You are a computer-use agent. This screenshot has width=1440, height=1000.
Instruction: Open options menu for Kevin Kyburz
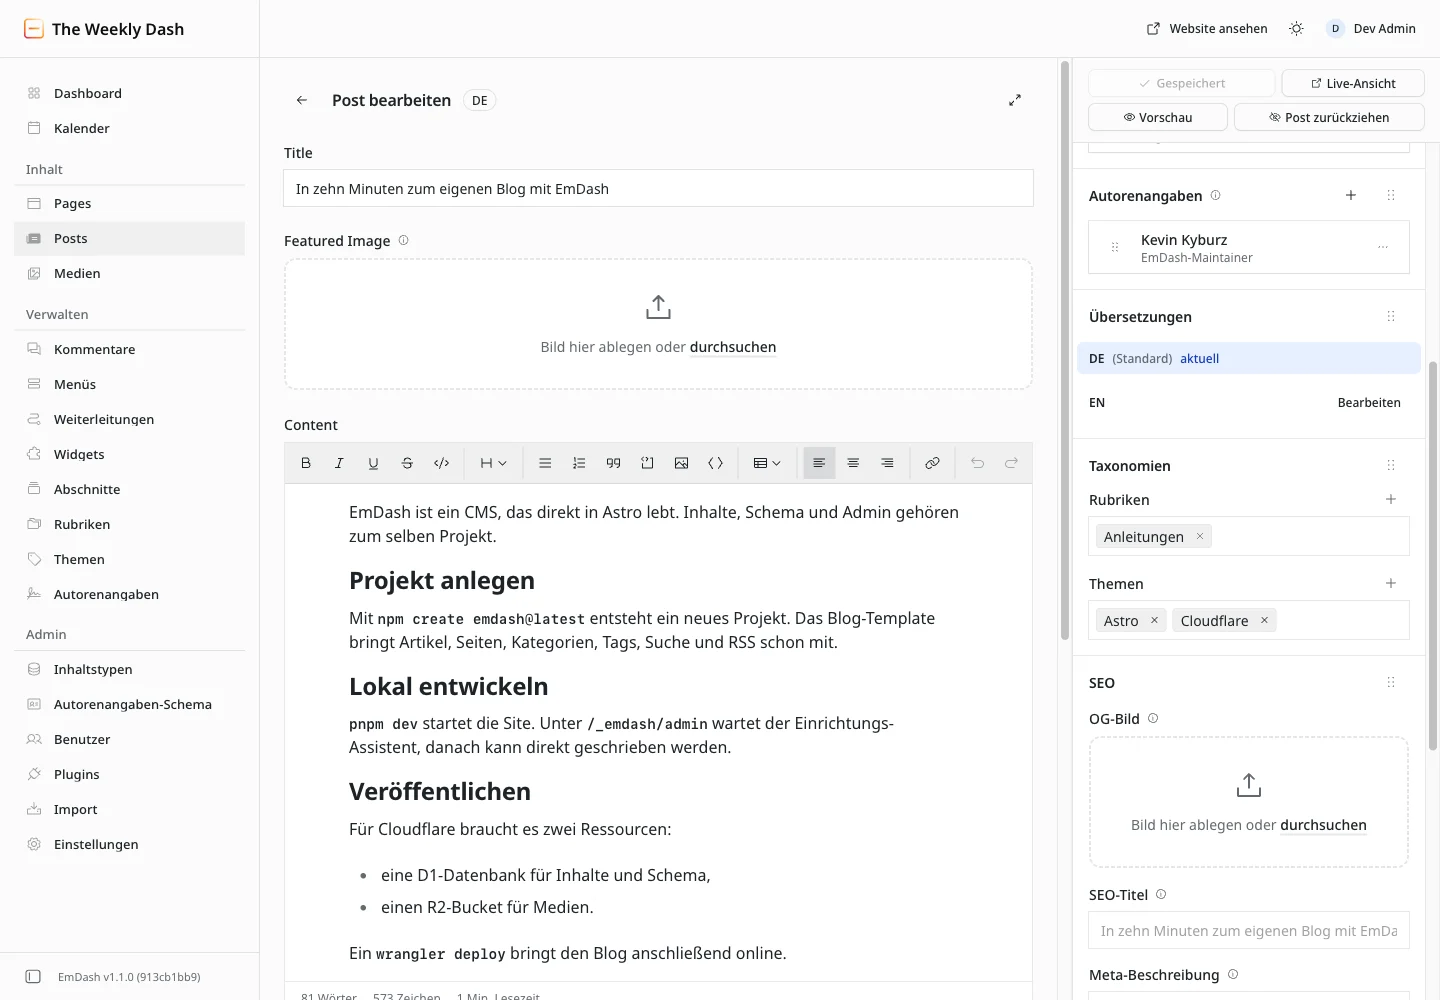1383,247
